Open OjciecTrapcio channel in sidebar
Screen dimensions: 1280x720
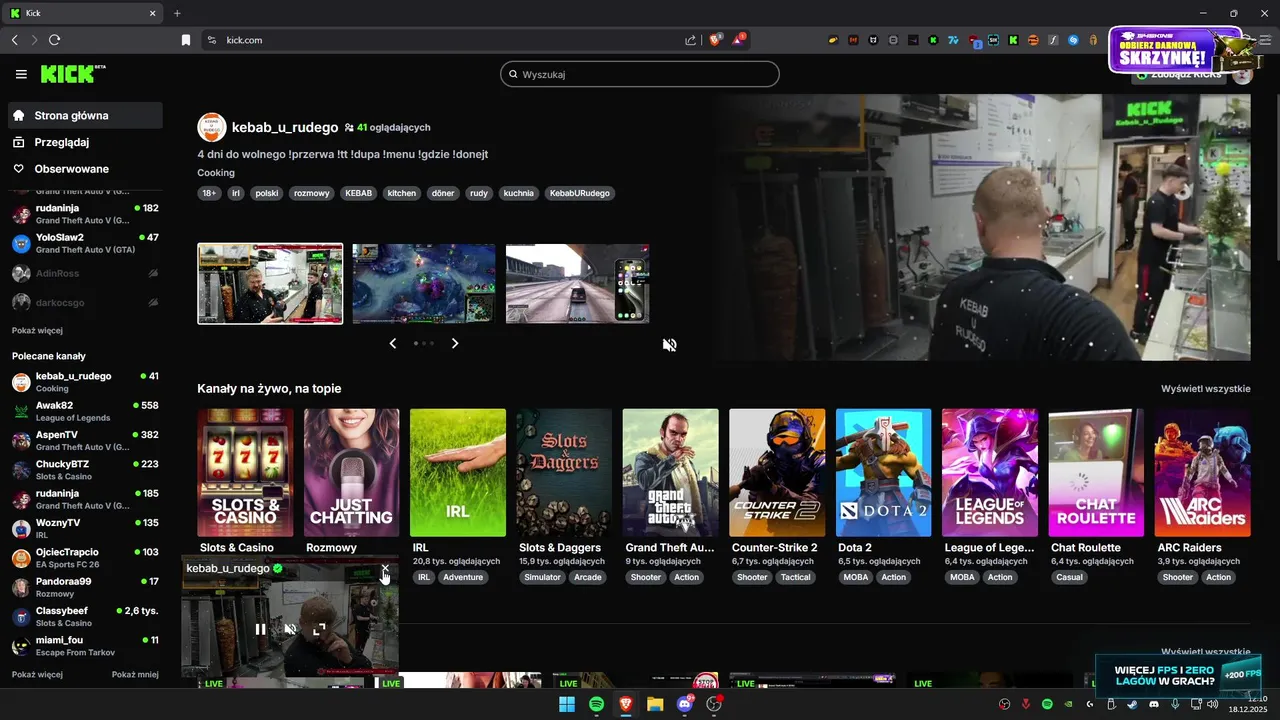[85, 558]
